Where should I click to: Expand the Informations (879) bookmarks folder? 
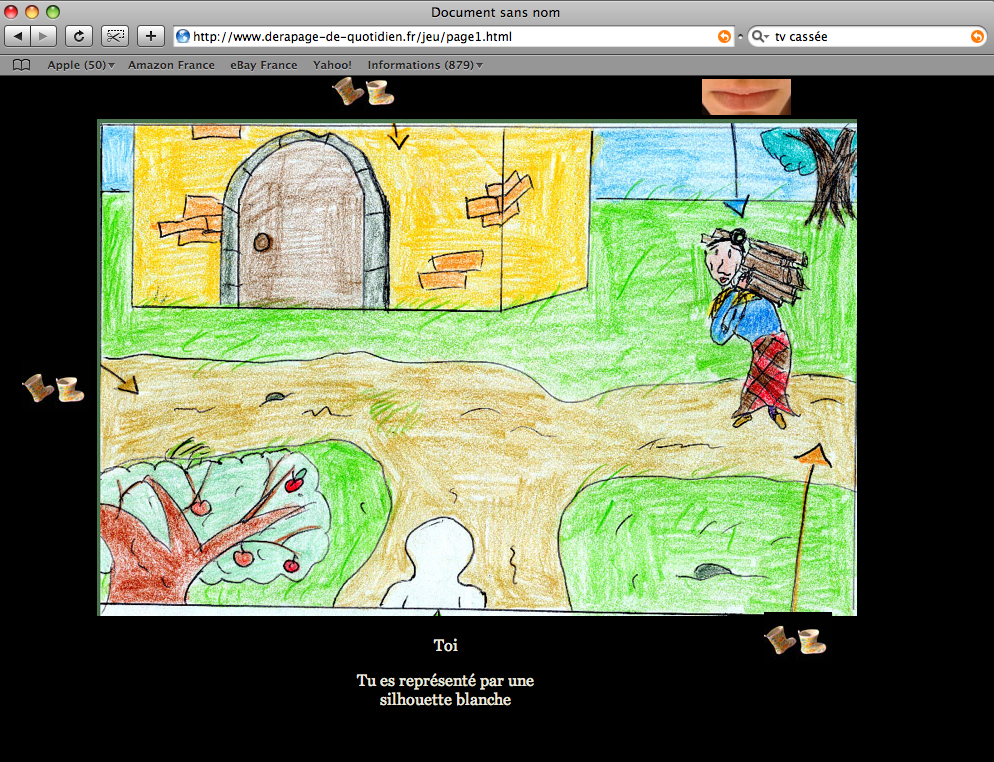point(425,65)
